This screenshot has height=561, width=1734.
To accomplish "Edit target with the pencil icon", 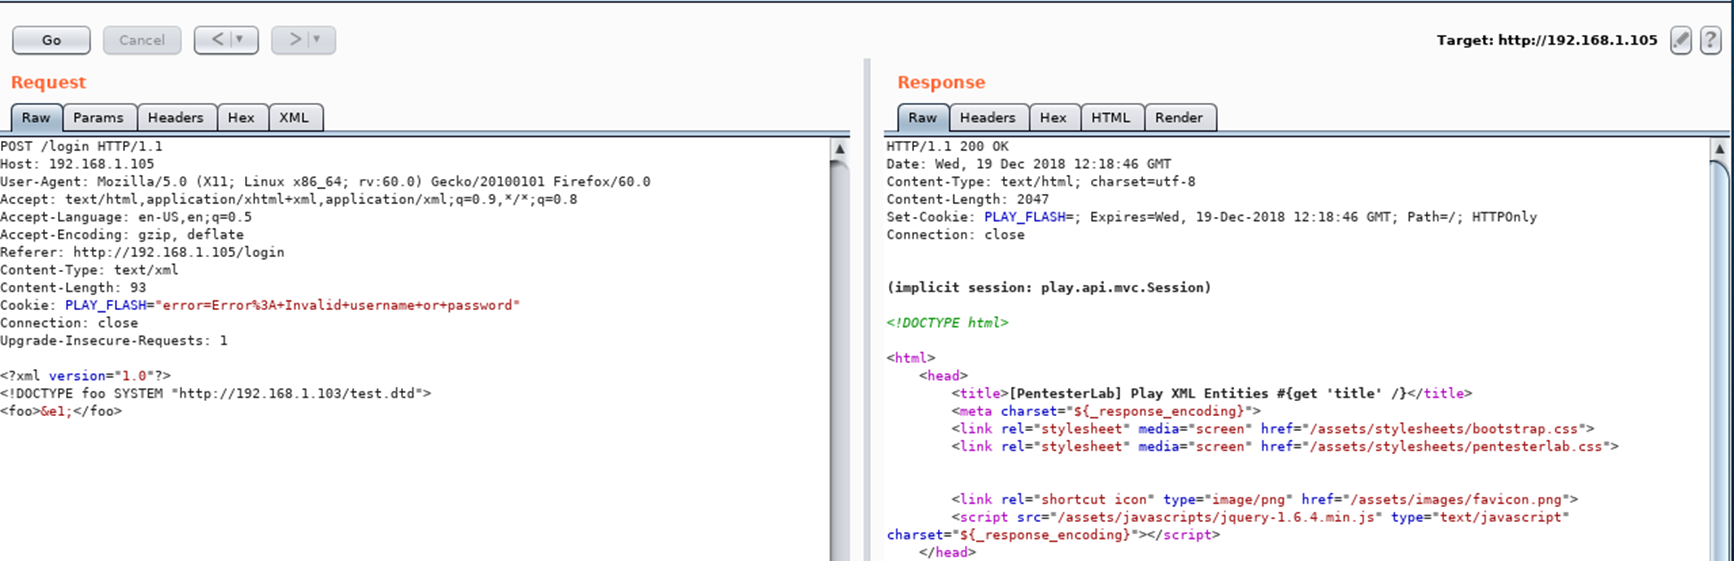I will coord(1681,40).
